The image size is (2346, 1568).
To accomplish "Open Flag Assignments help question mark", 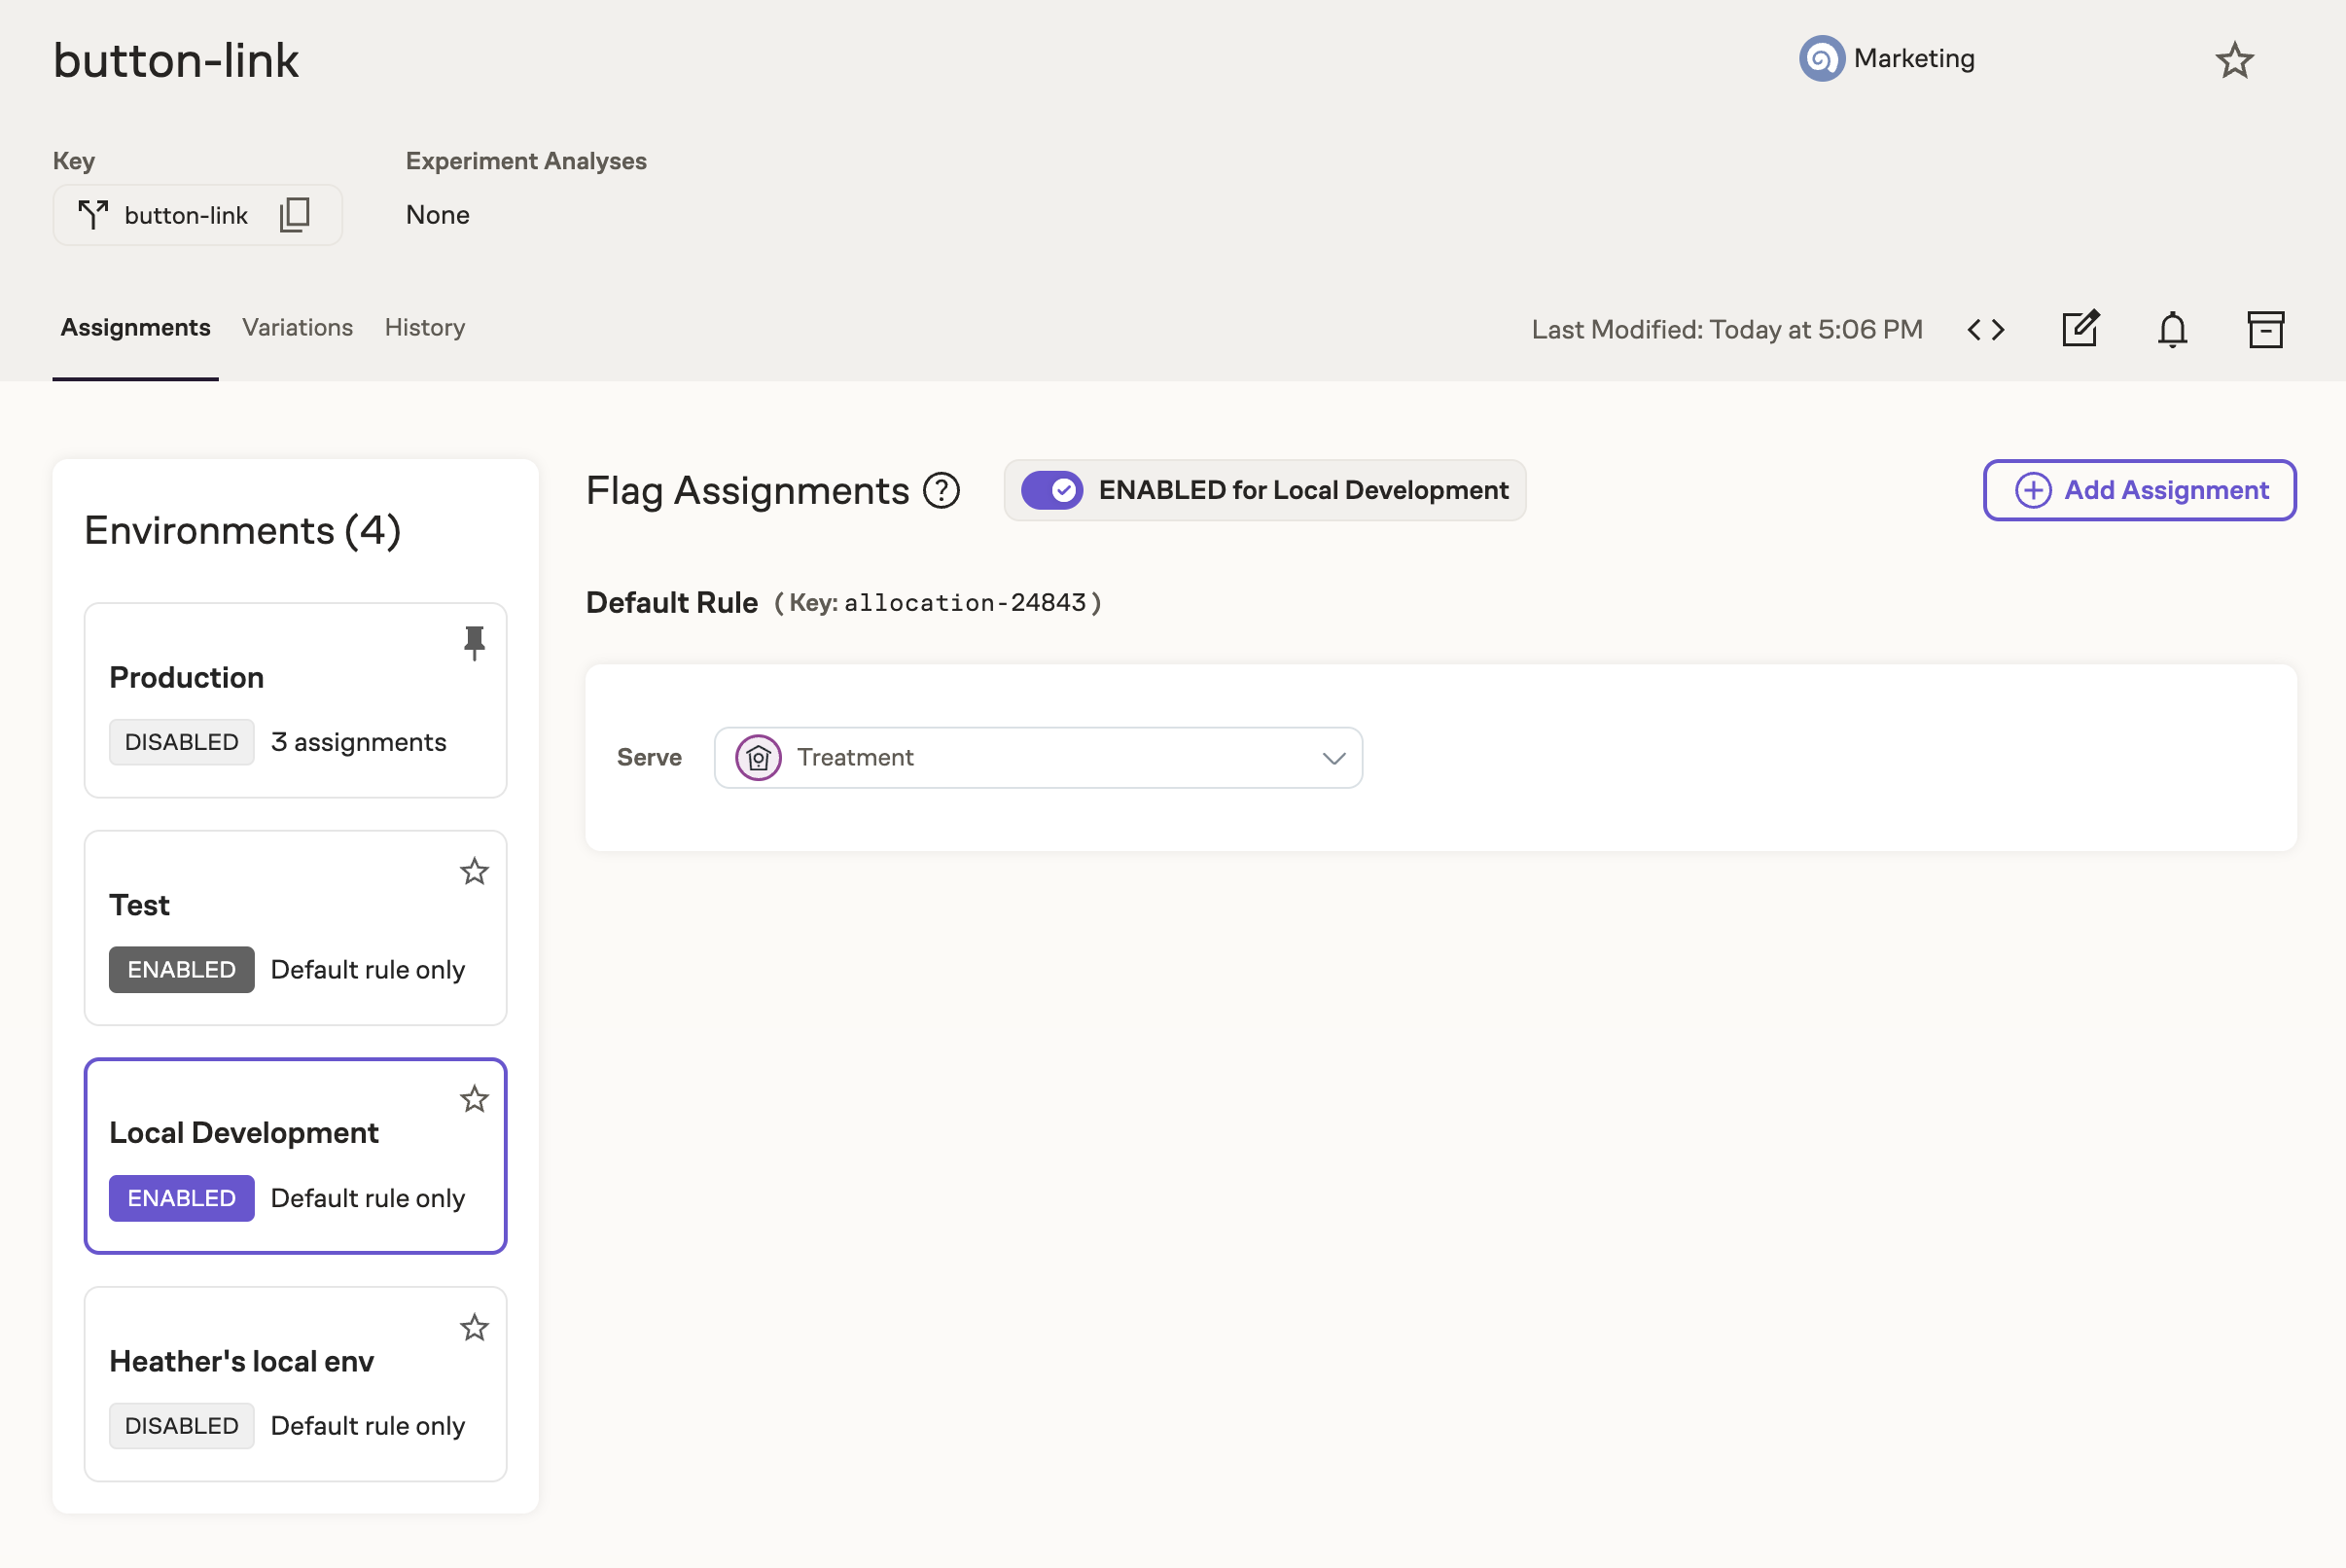I will [x=941, y=490].
